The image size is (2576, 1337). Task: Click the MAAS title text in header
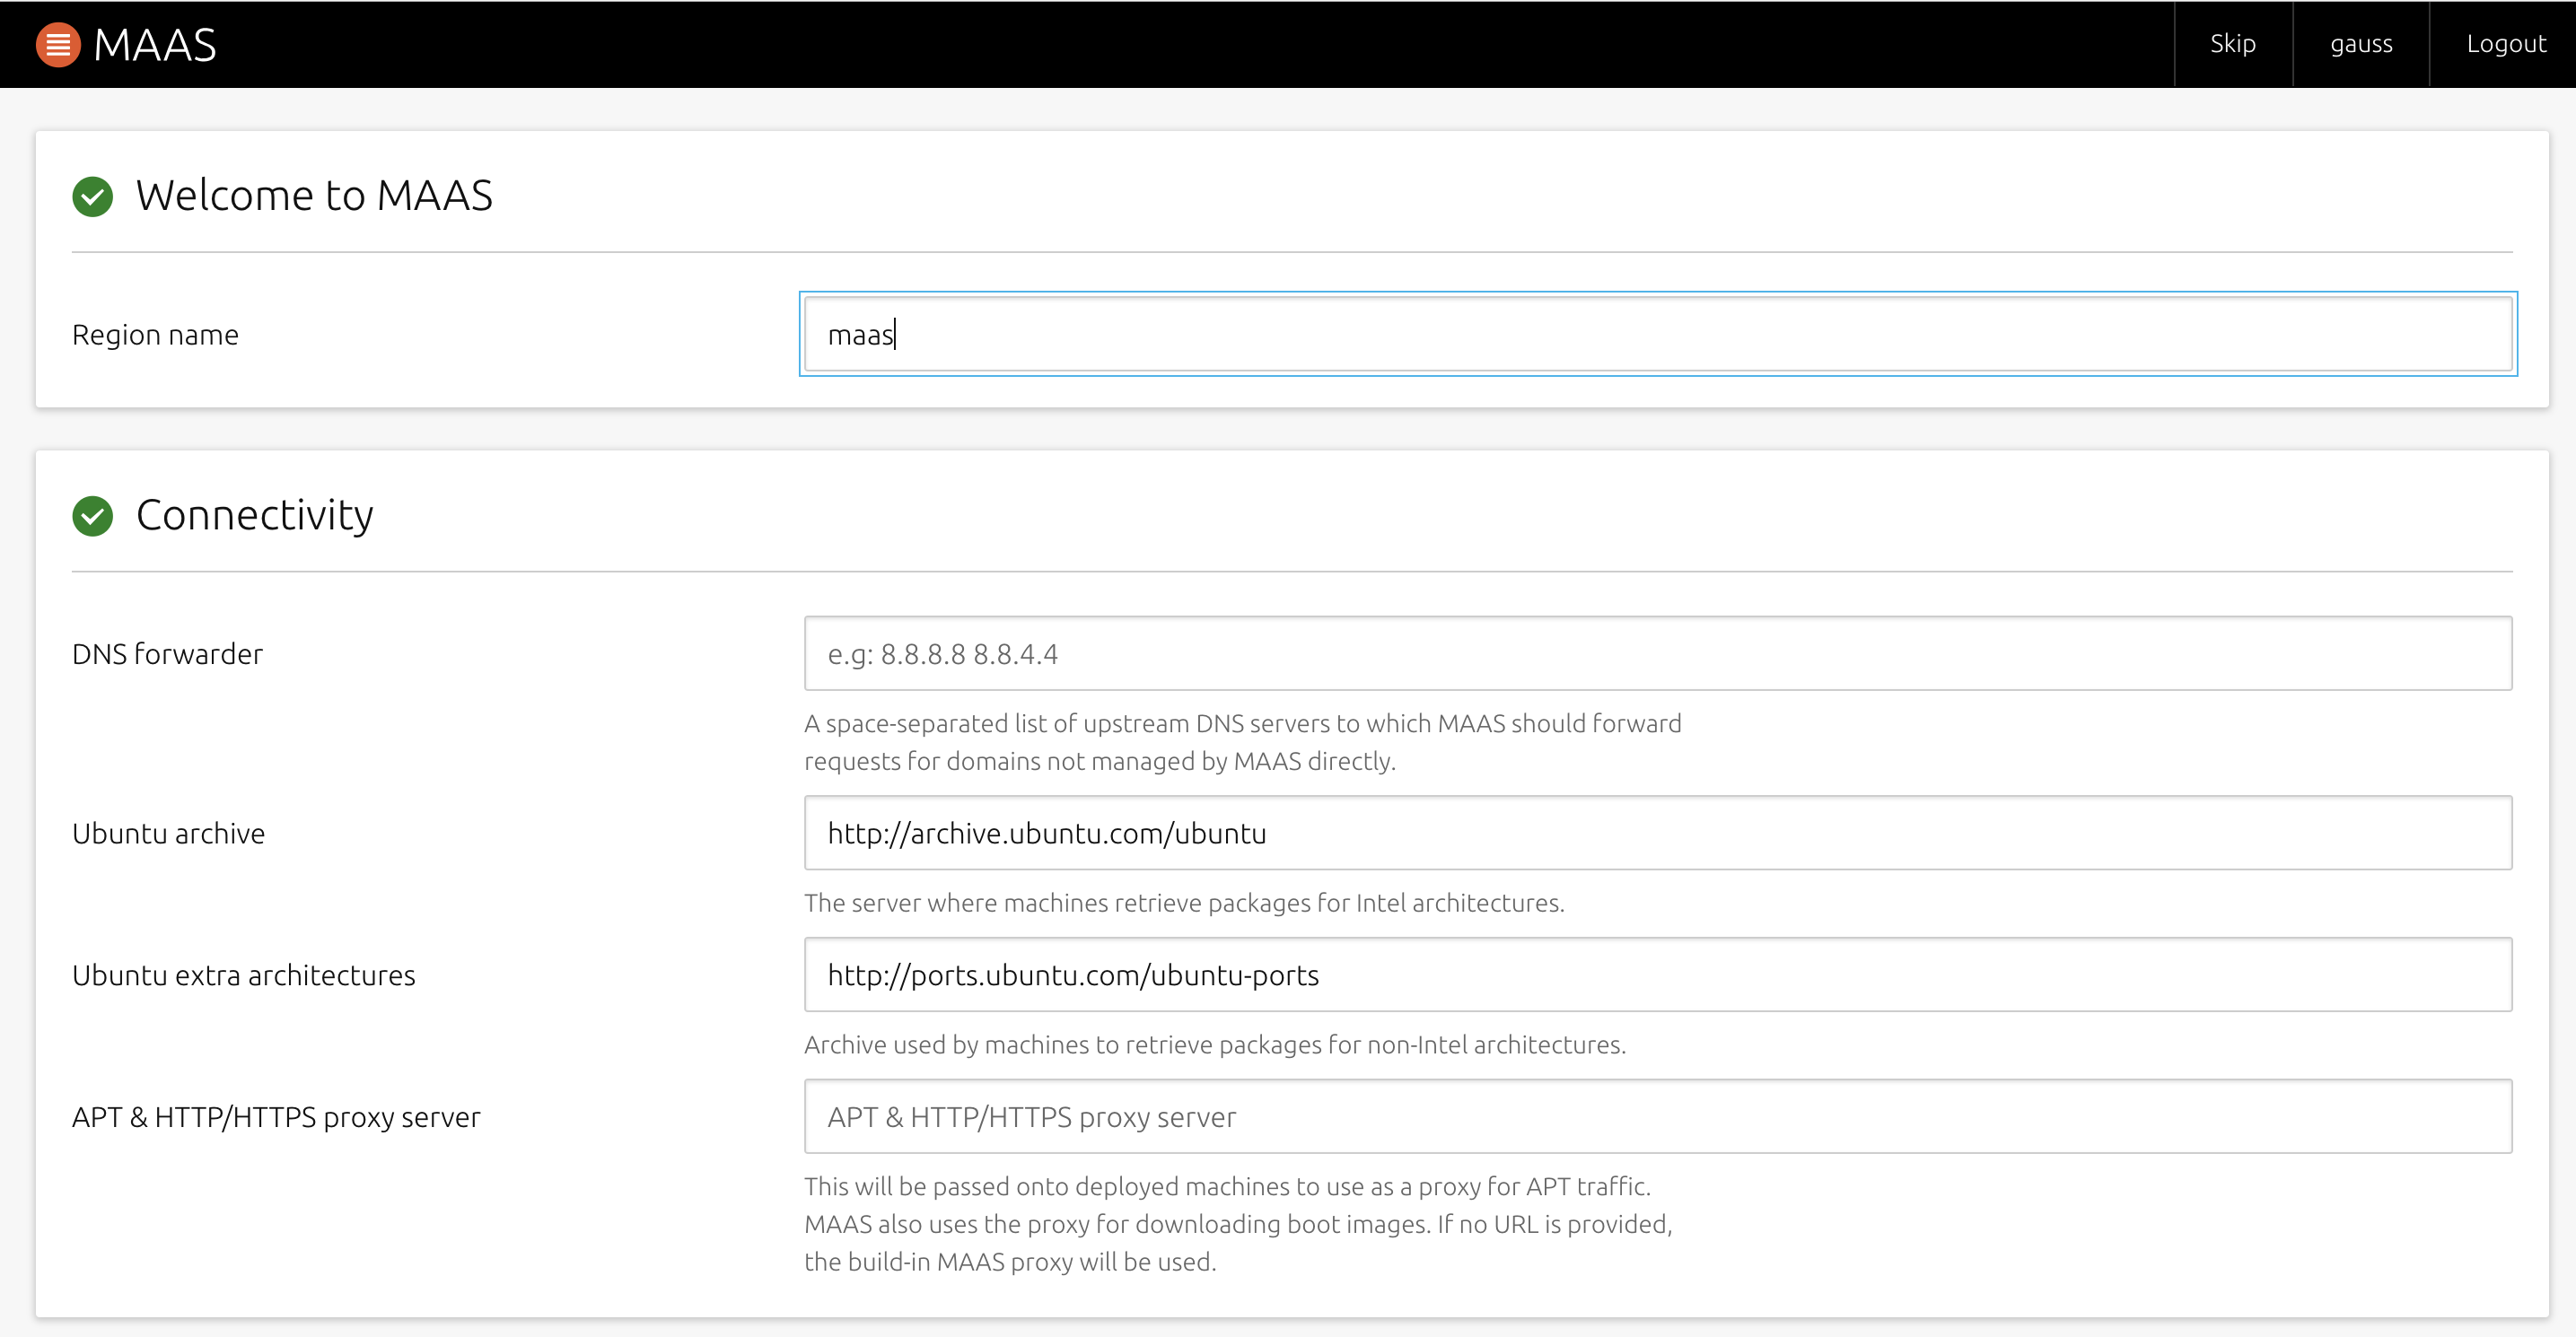click(155, 45)
